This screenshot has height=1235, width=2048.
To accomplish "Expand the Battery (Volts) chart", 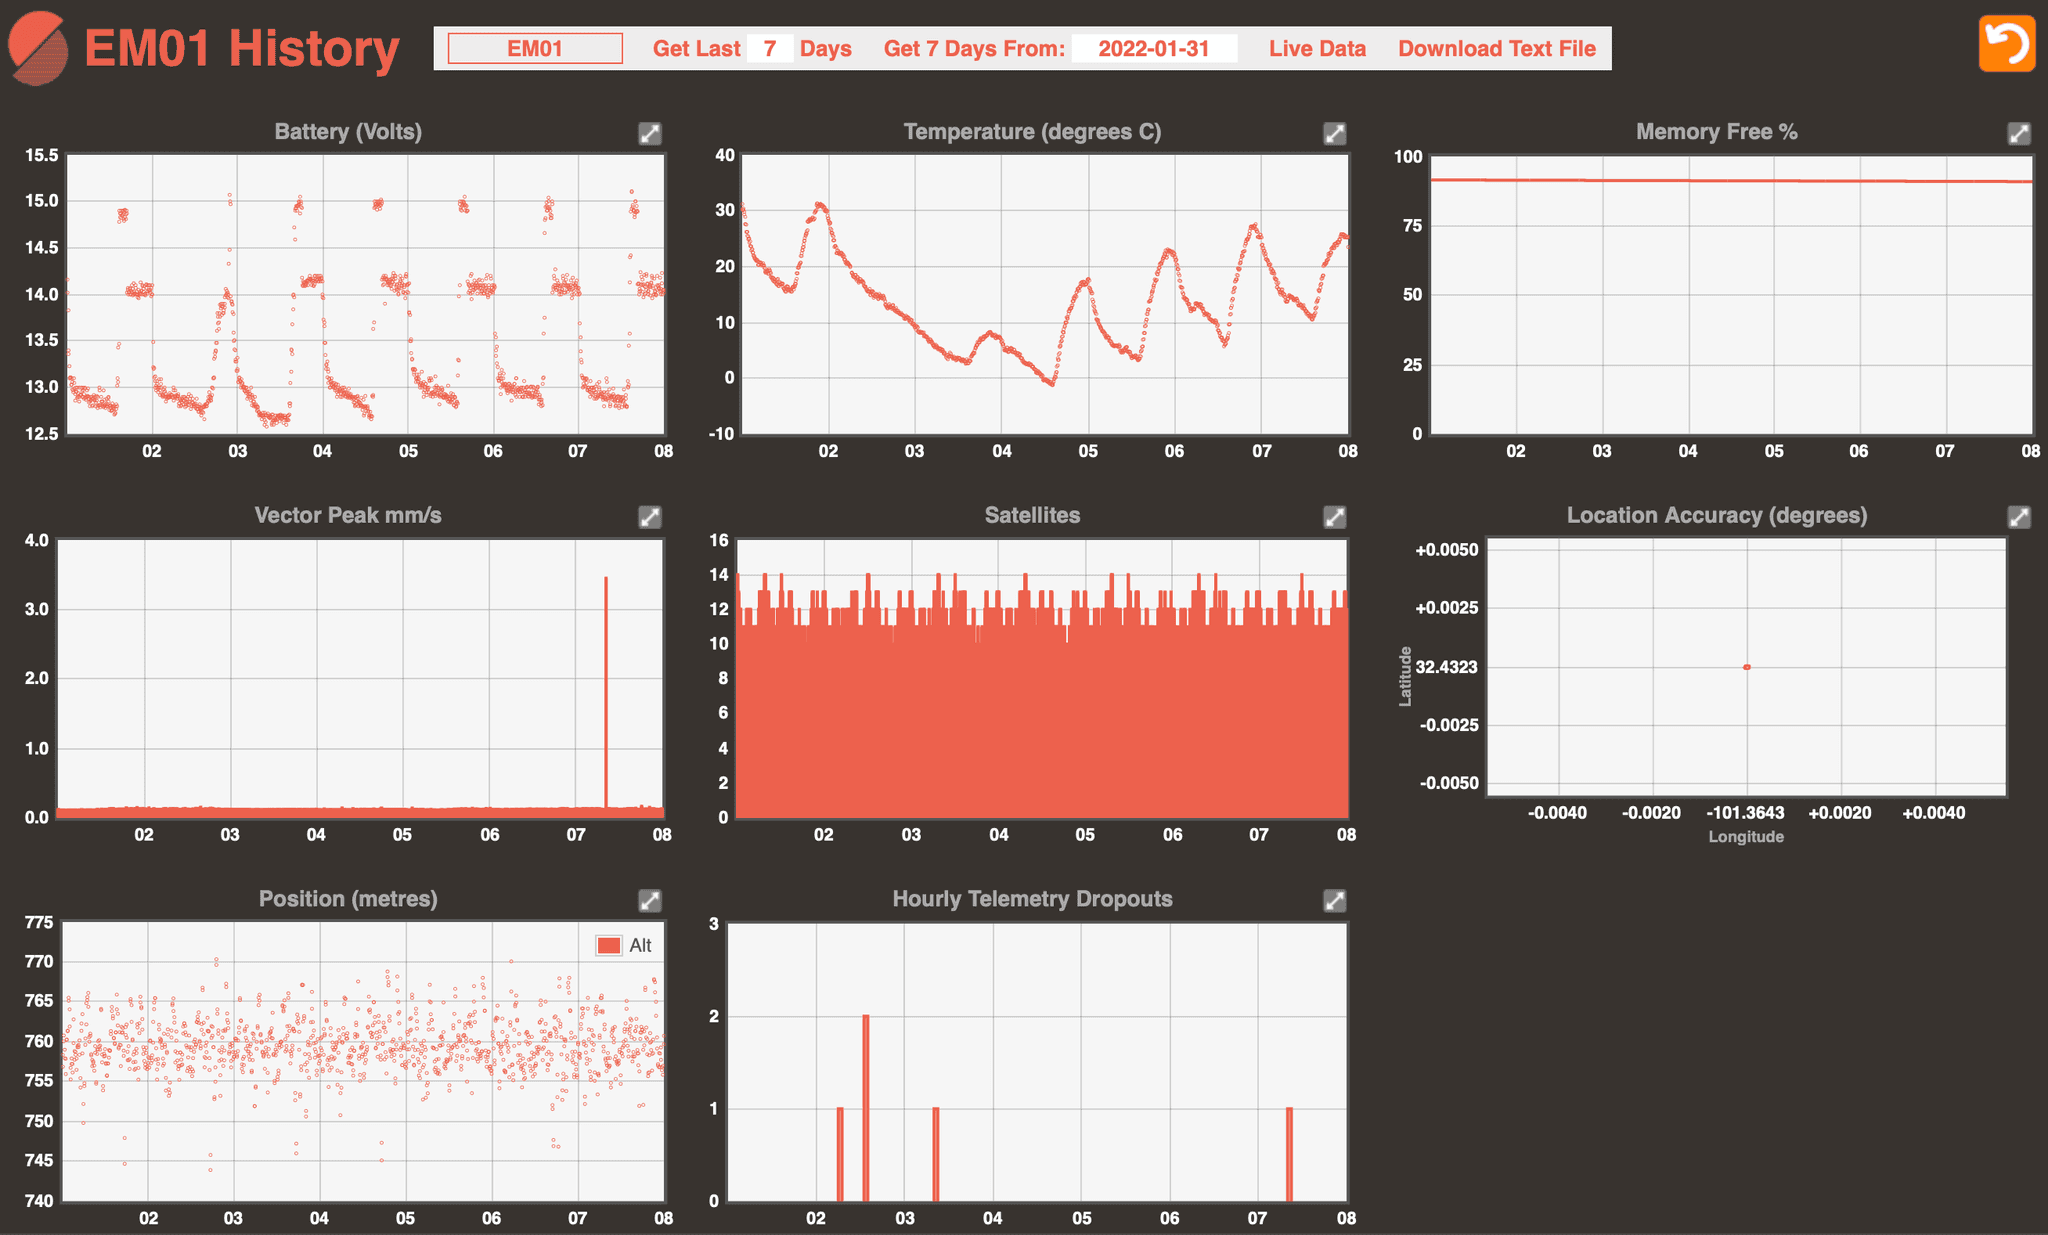I will coord(650,133).
